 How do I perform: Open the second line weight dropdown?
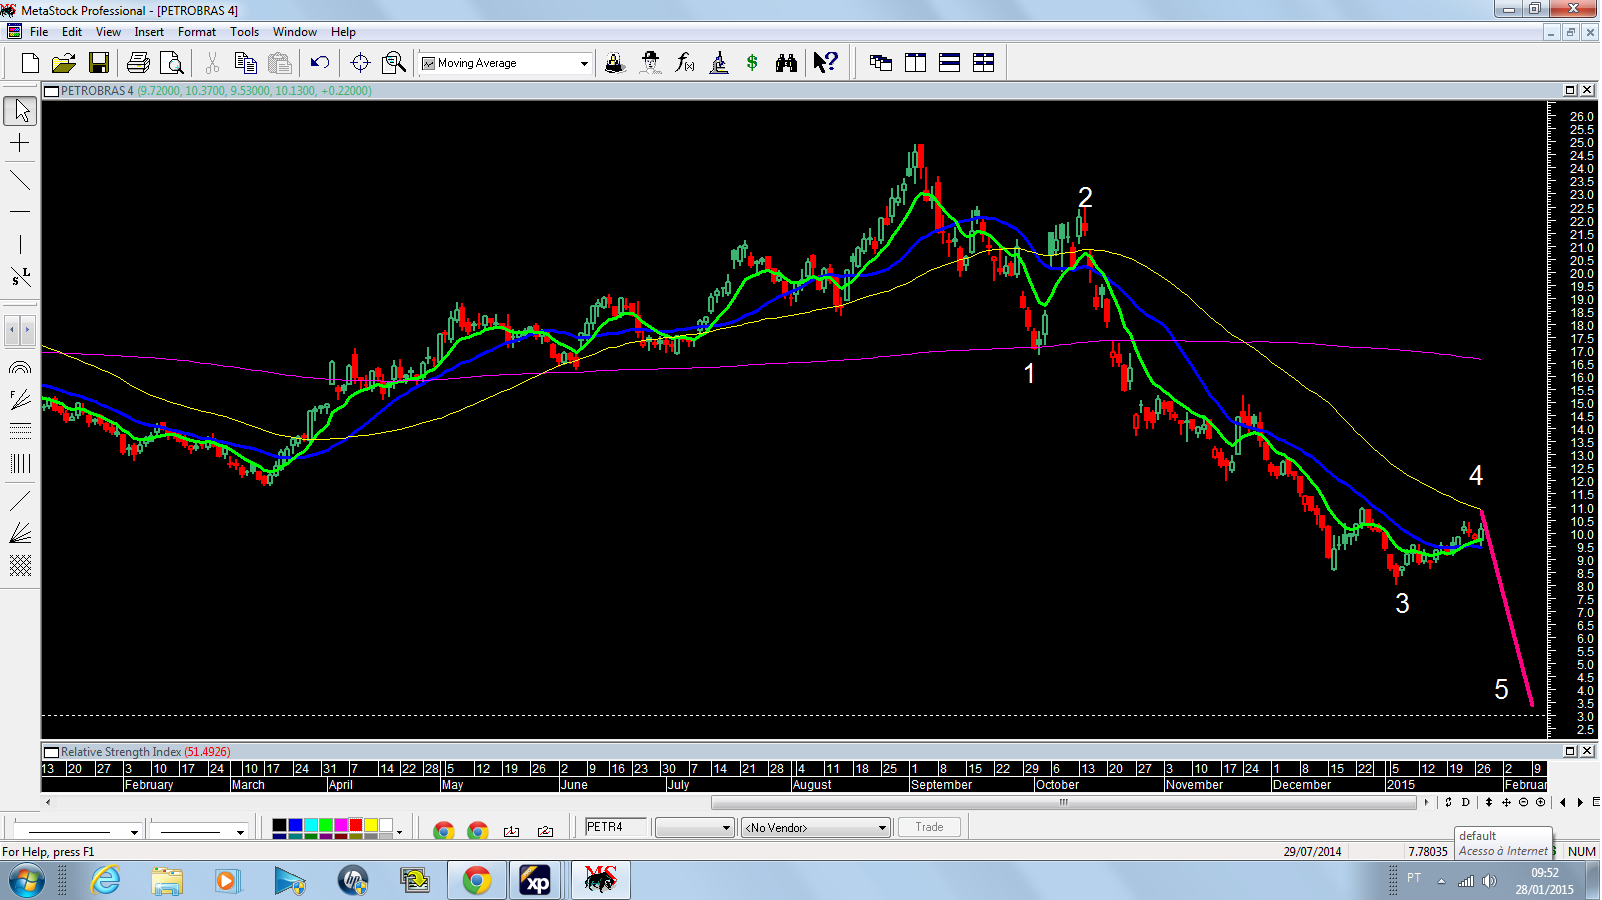click(x=240, y=832)
